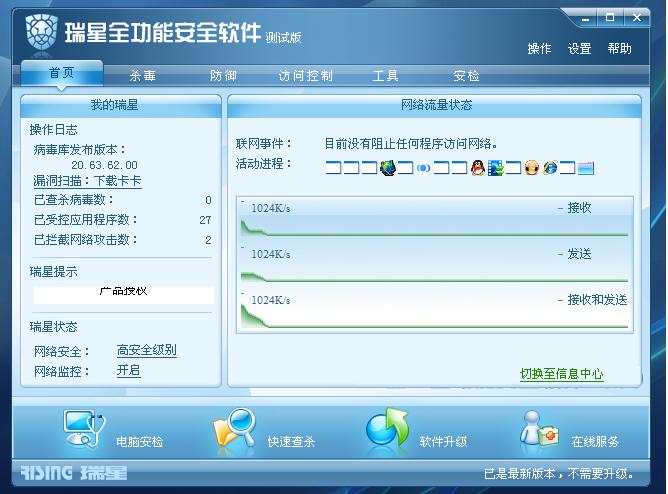Click status text 已是最新版本,不需要升级
Screen dimensions: 668x494
pos(559,474)
